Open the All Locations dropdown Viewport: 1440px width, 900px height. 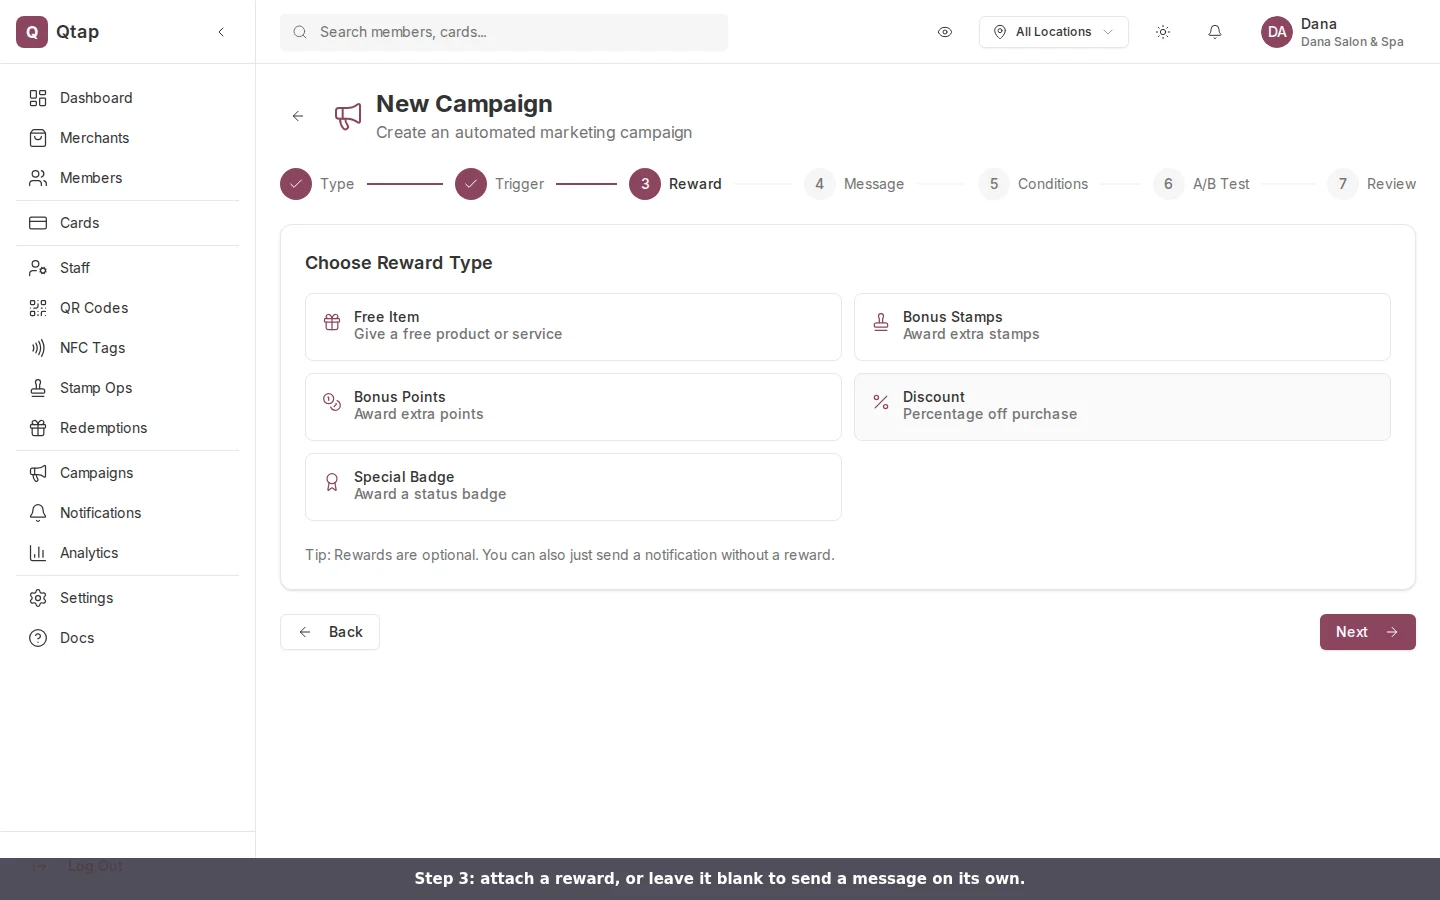coord(1054,32)
